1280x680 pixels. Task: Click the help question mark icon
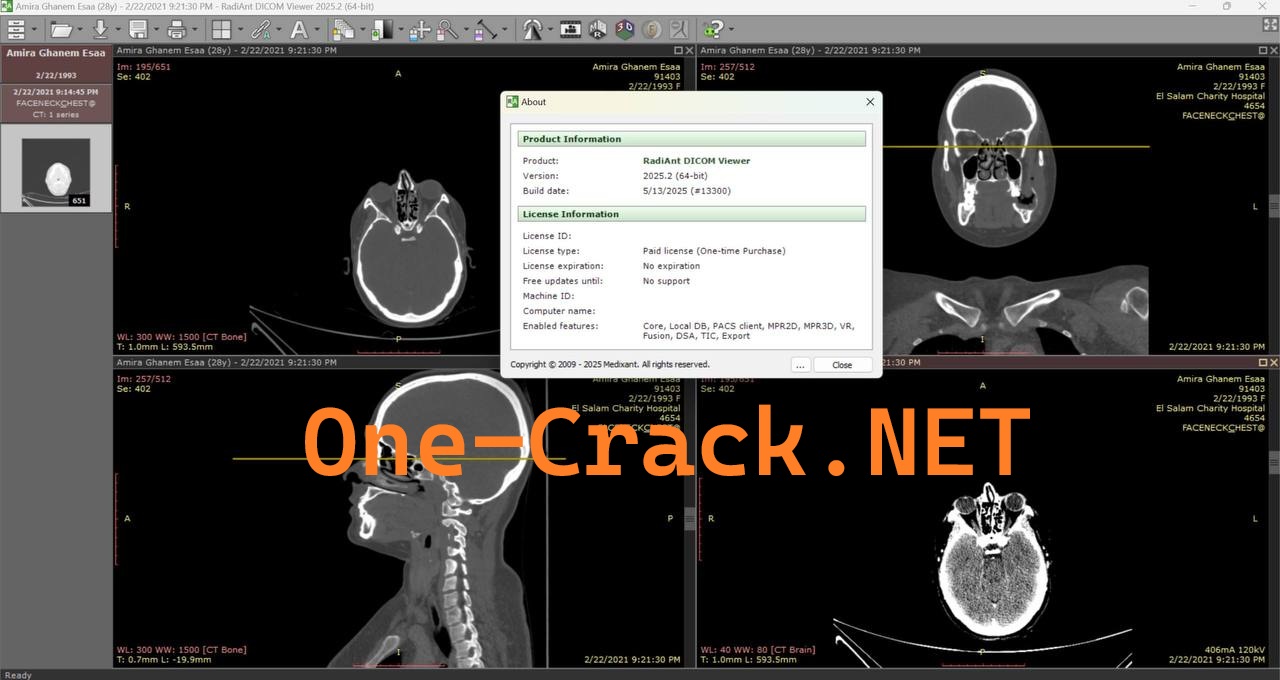[713, 29]
